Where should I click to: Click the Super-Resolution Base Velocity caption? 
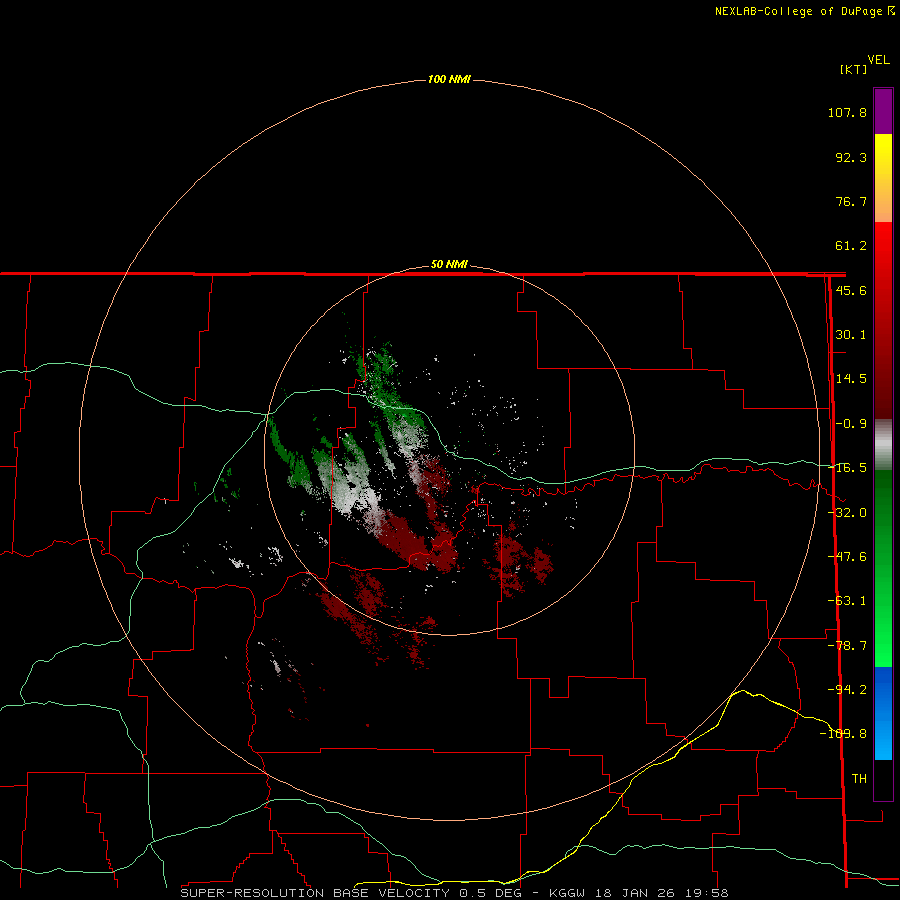(454, 893)
